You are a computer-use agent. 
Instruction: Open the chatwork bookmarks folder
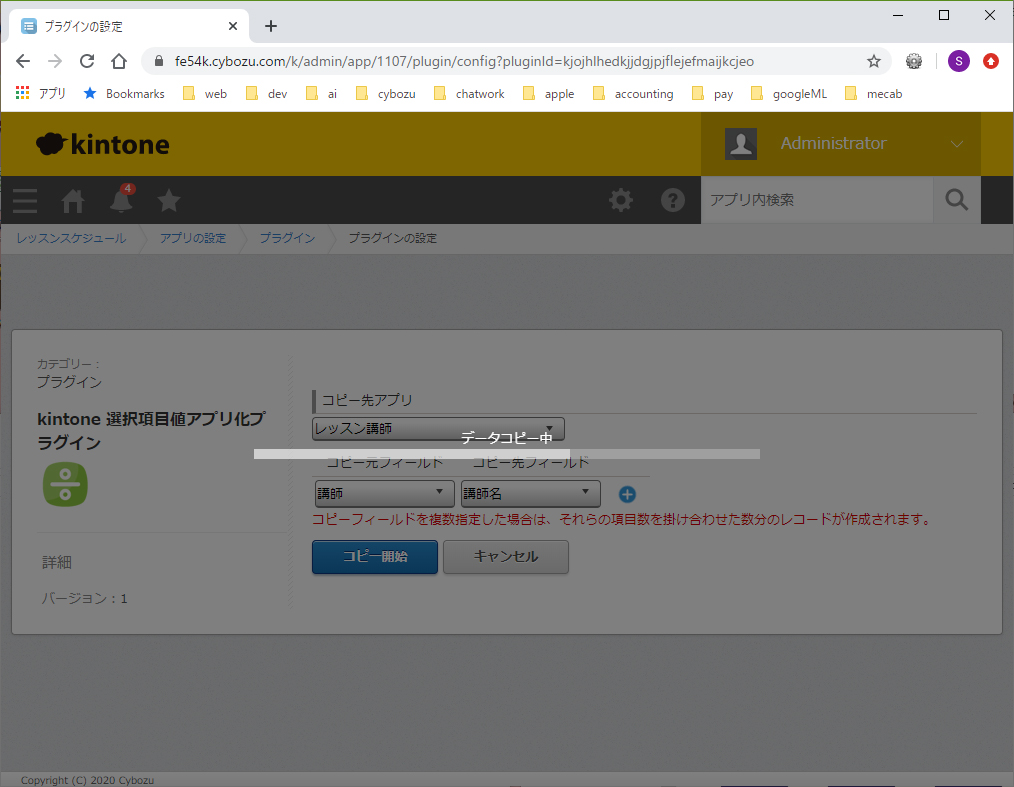(x=469, y=94)
